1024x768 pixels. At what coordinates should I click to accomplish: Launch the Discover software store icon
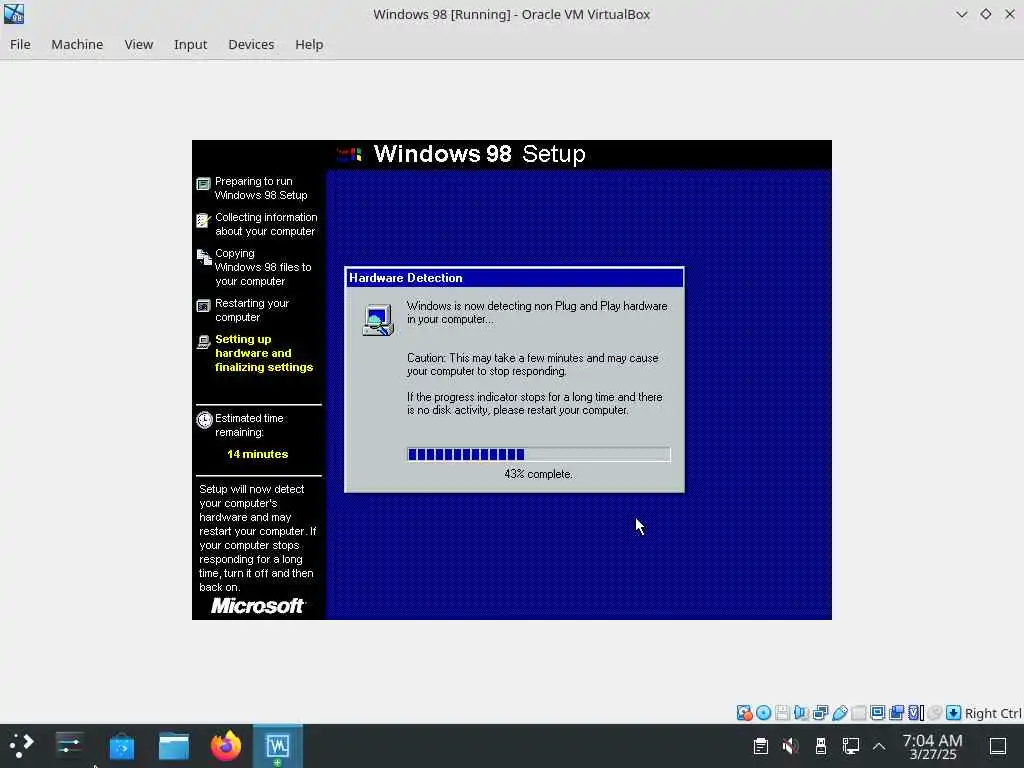pos(121,746)
